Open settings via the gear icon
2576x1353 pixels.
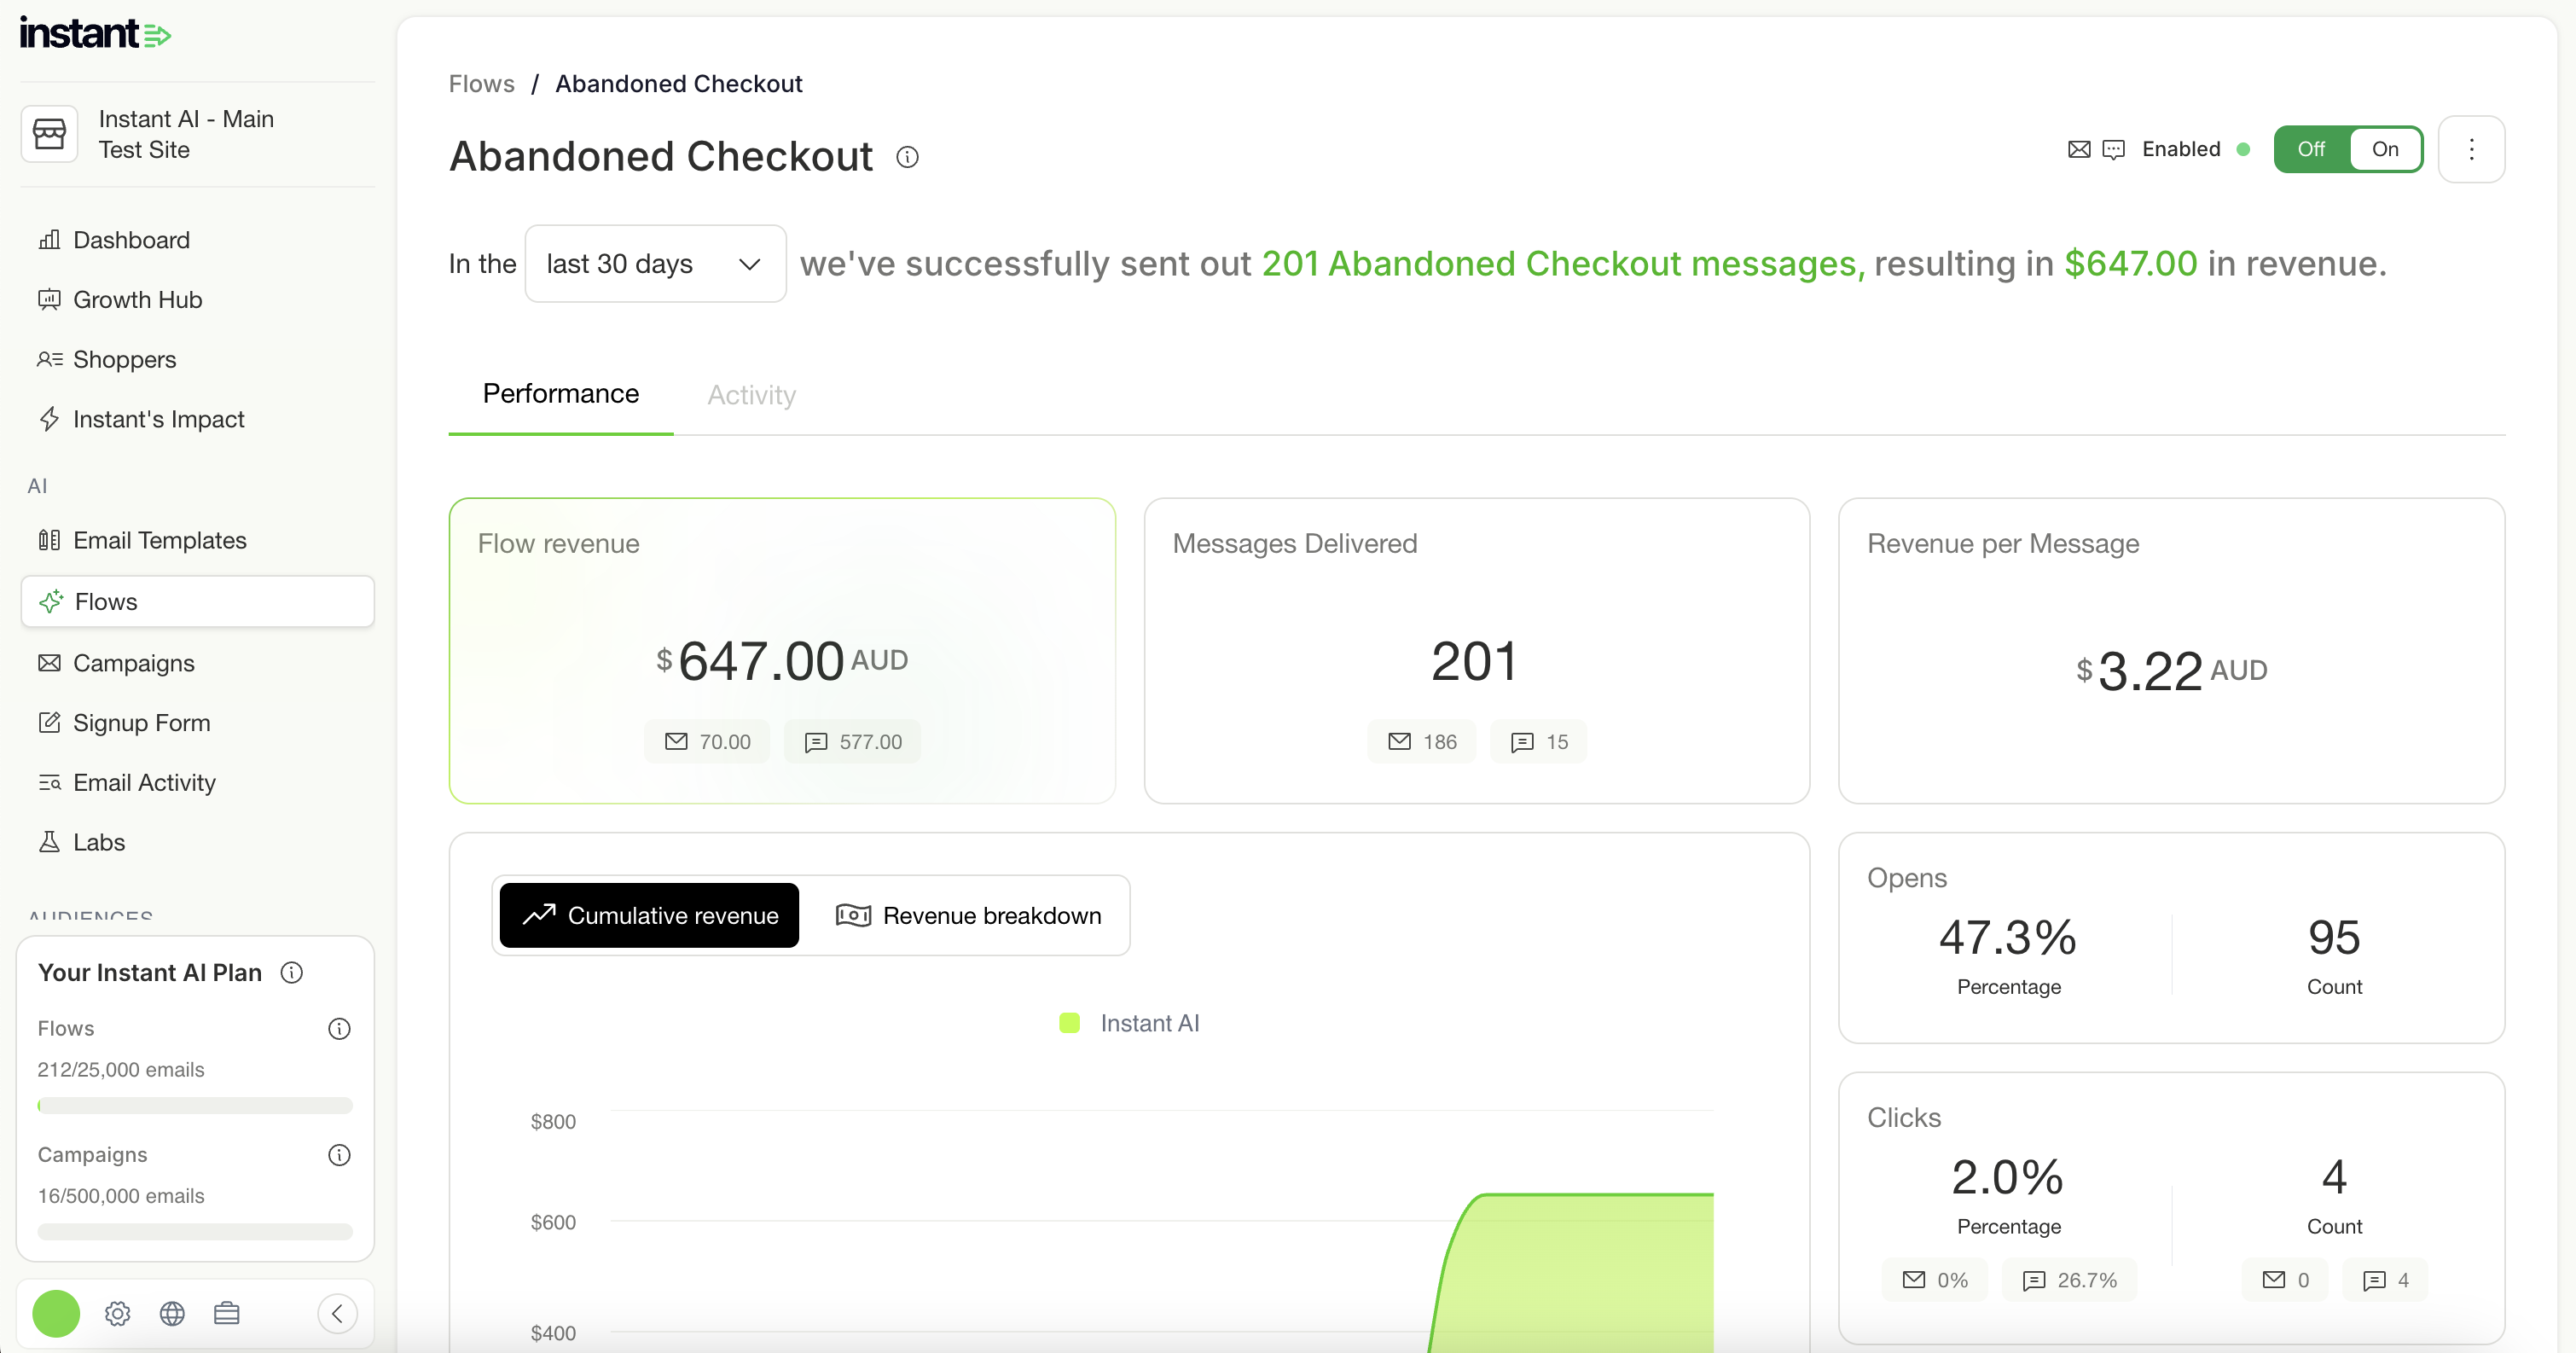[118, 1313]
